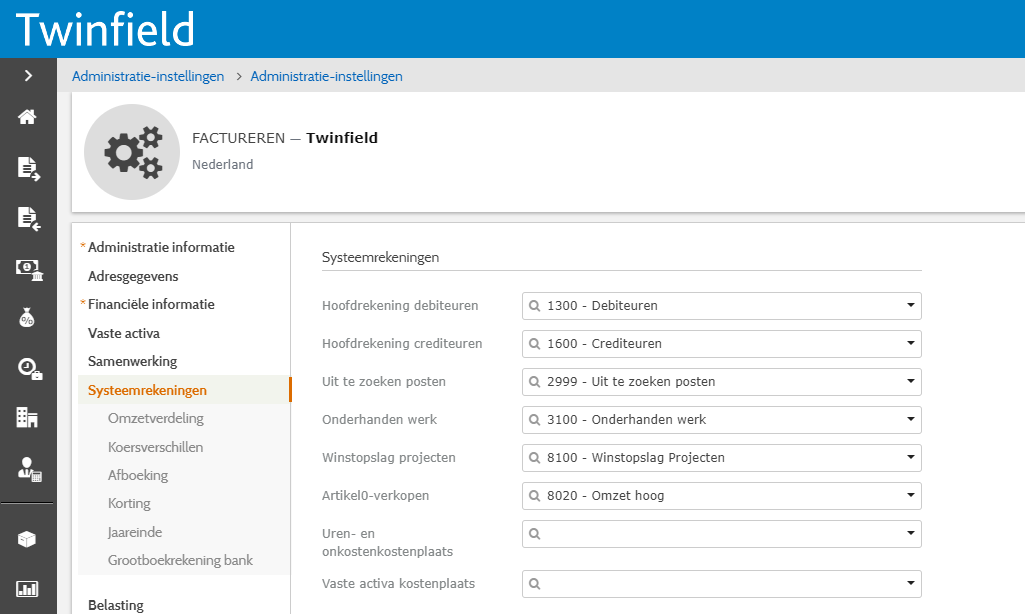Select the building icon in sidebar
This screenshot has width=1025, height=614.
(28, 418)
